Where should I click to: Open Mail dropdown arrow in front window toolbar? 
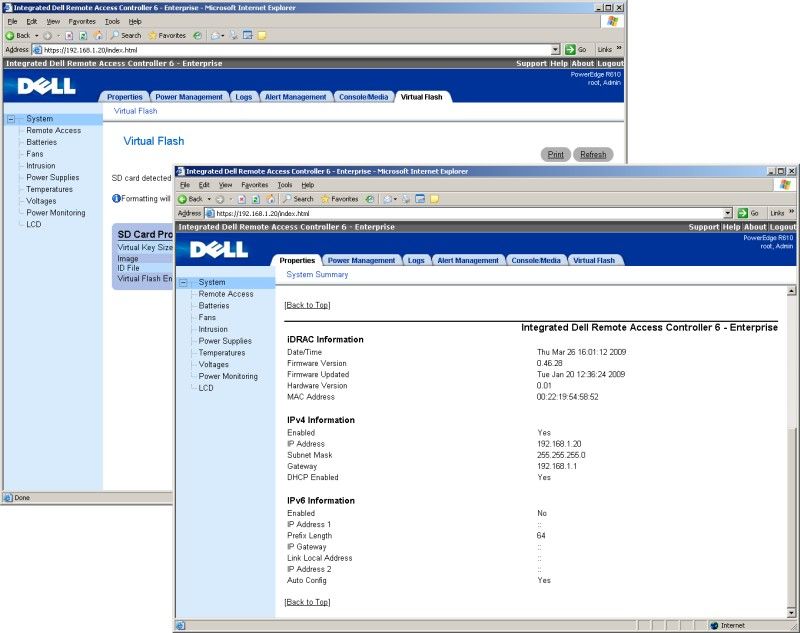pyautogui.click(x=395, y=199)
